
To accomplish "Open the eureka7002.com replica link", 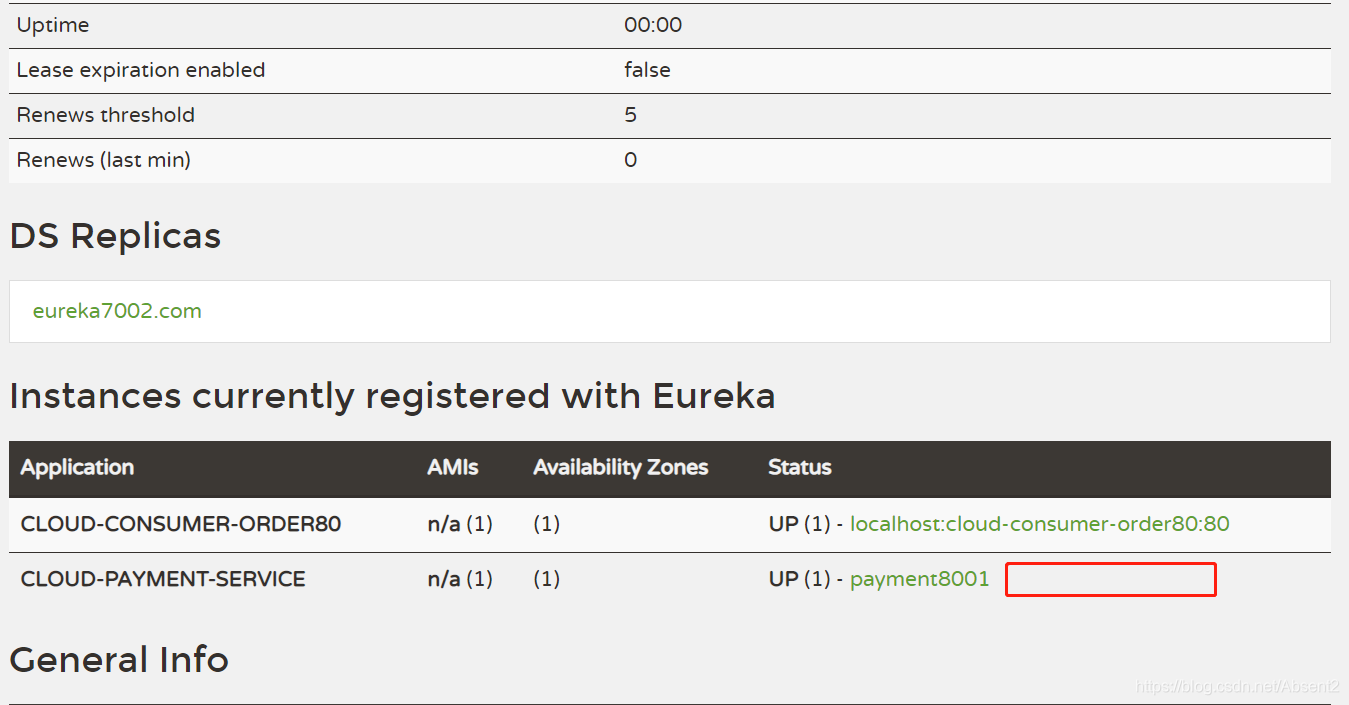I will pyautogui.click(x=117, y=311).
